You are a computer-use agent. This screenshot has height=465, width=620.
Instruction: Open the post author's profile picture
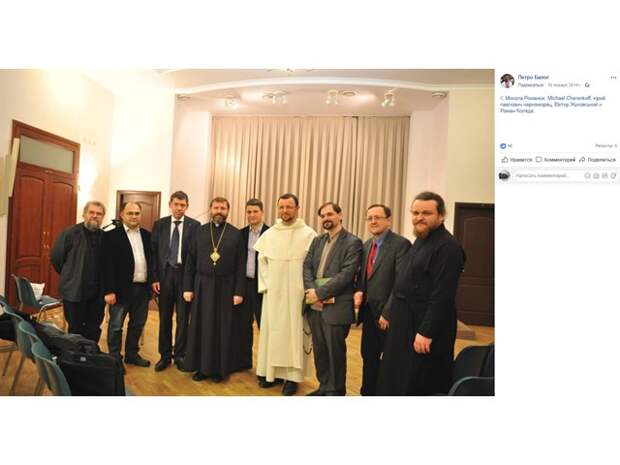[x=507, y=81]
